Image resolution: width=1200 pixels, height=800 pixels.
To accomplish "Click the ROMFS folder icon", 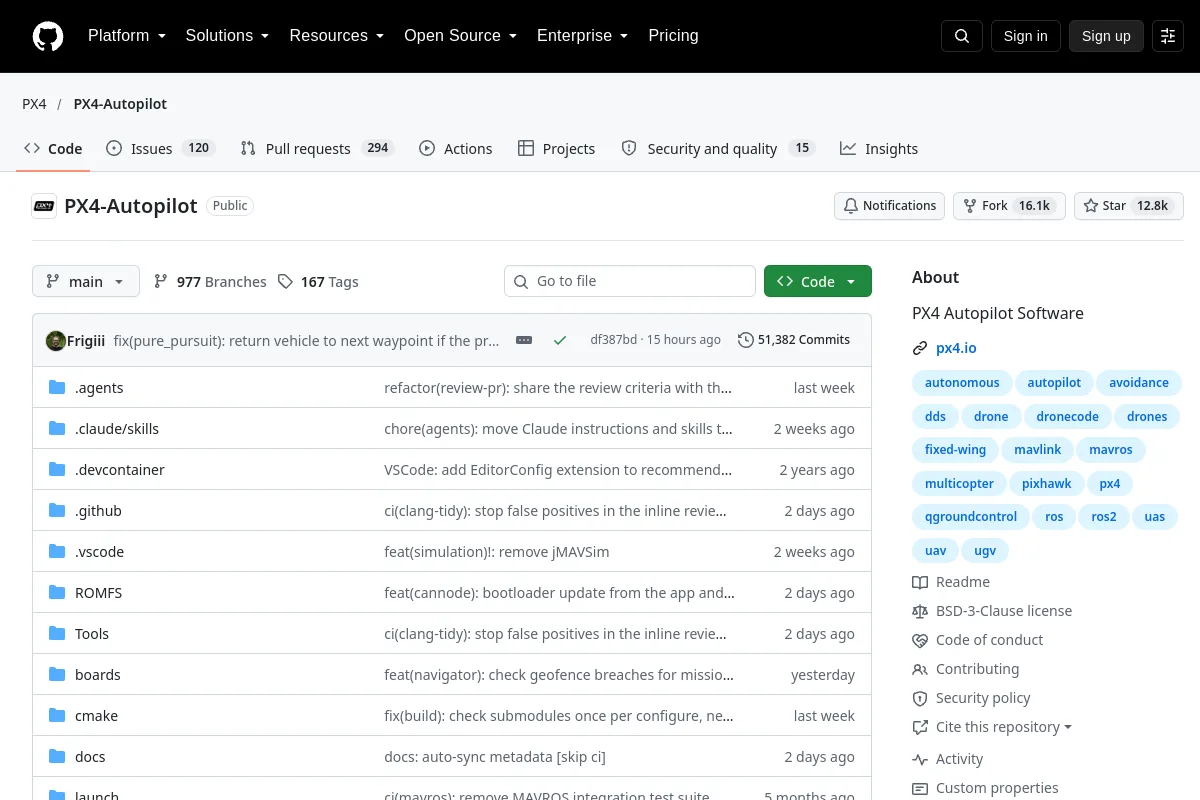I will tap(57, 593).
